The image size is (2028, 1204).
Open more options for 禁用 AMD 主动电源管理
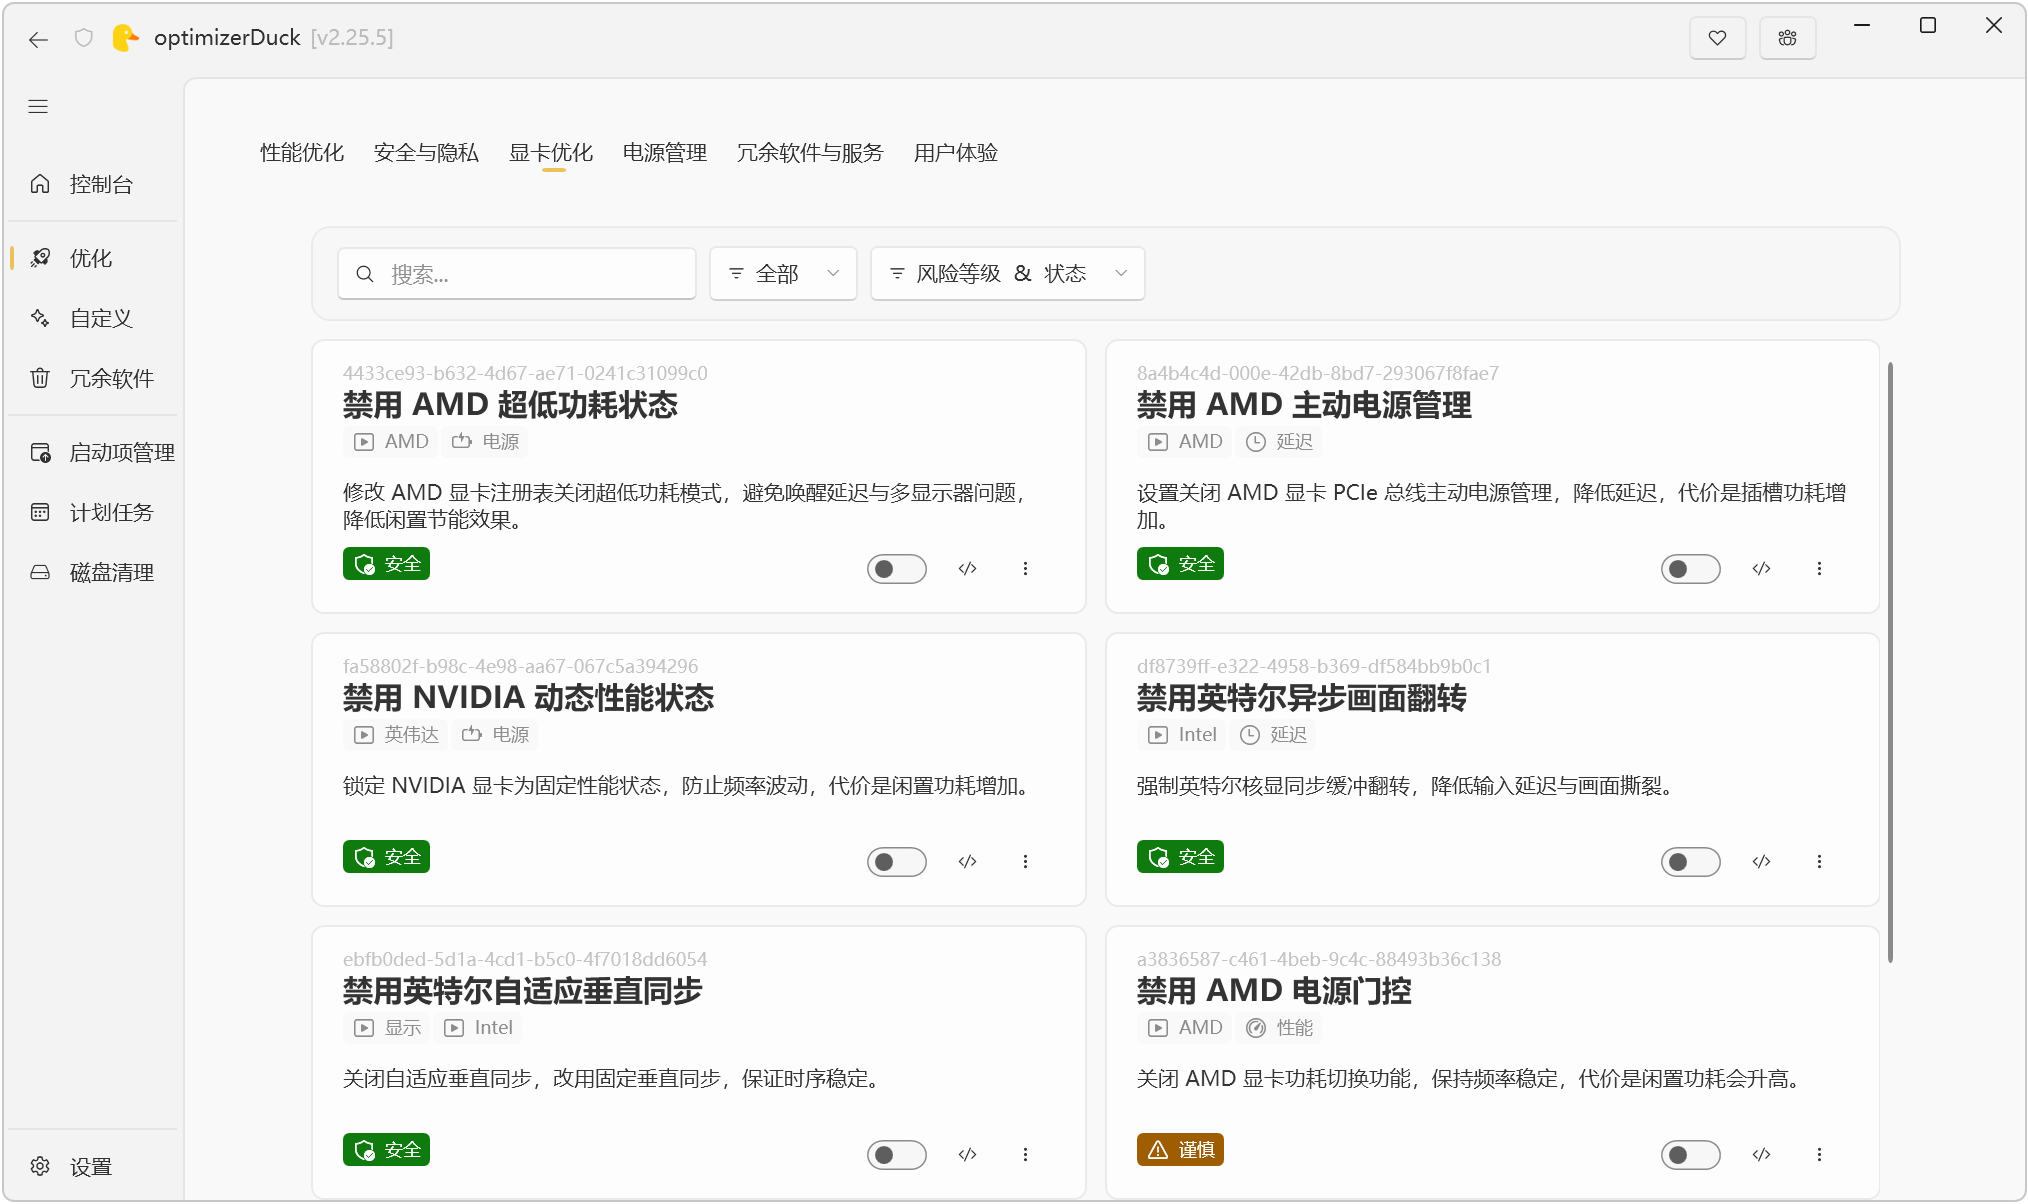tap(1819, 569)
